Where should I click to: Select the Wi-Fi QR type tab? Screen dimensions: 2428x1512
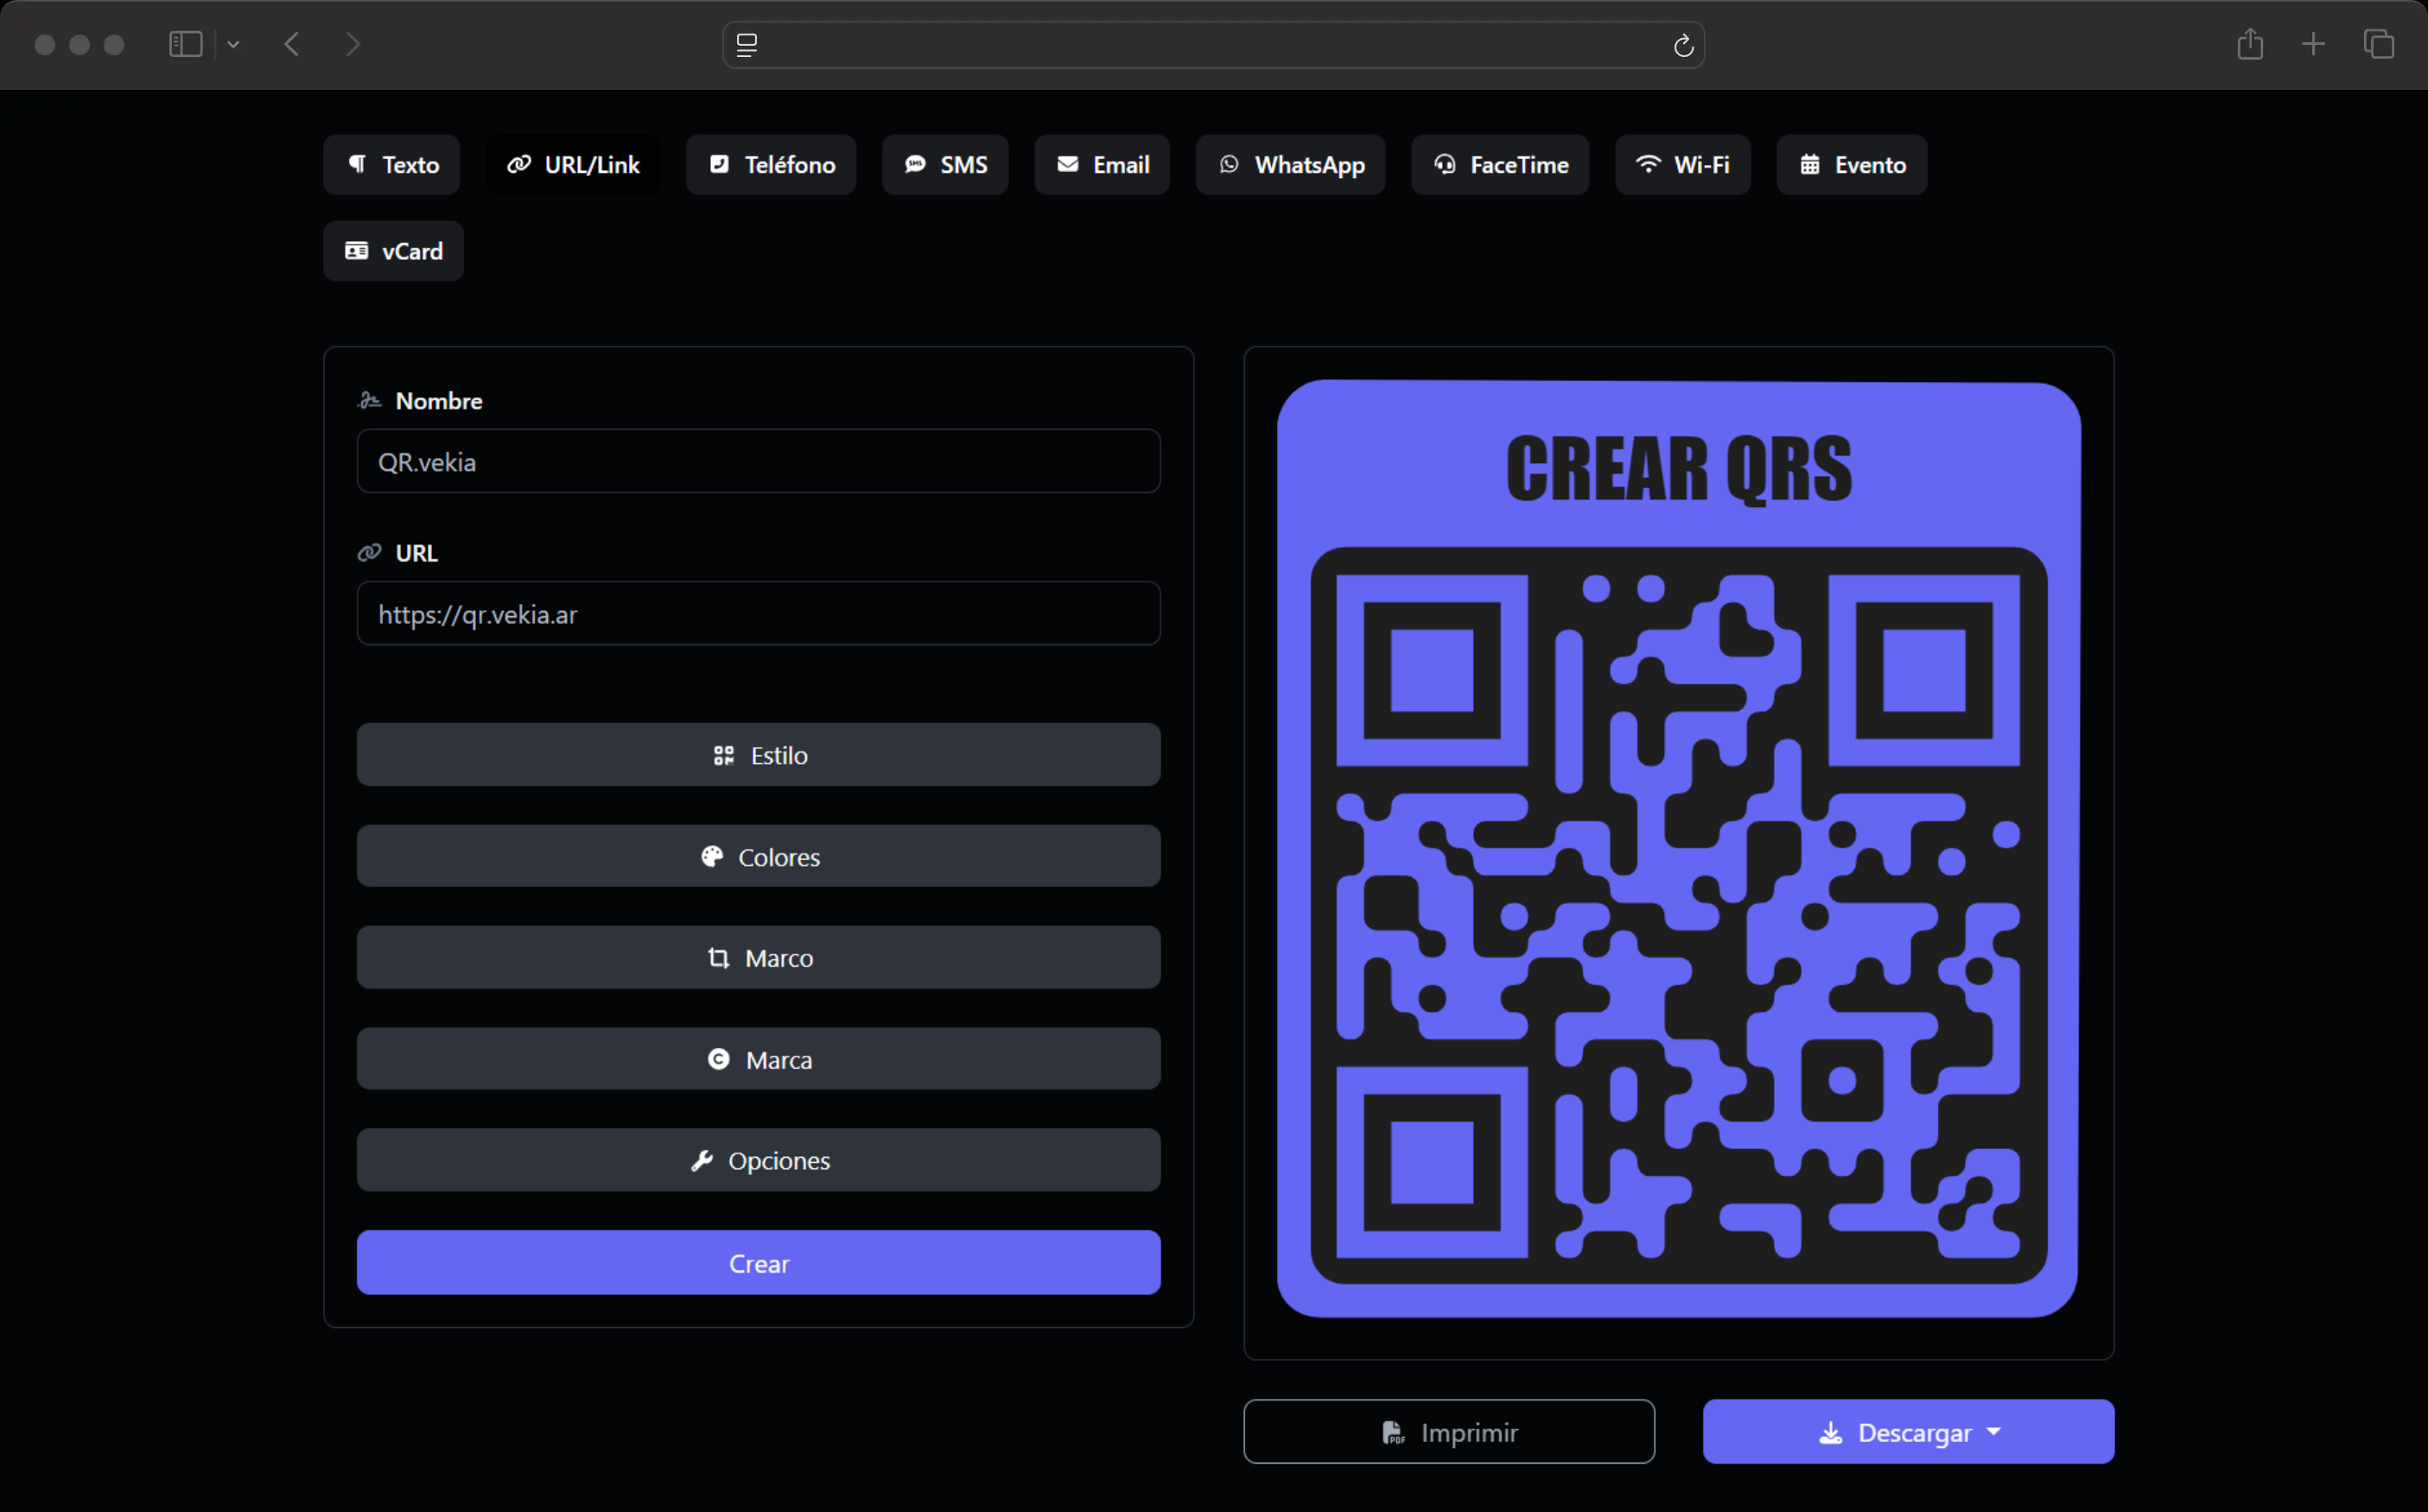tap(1682, 165)
